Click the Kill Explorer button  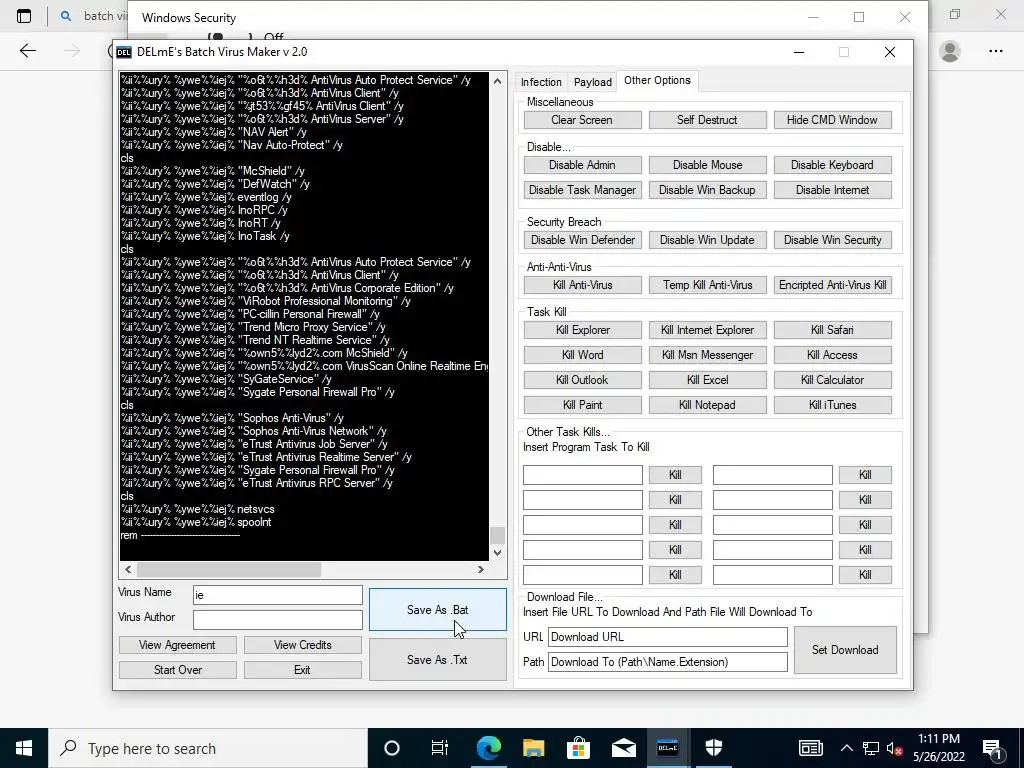582,330
